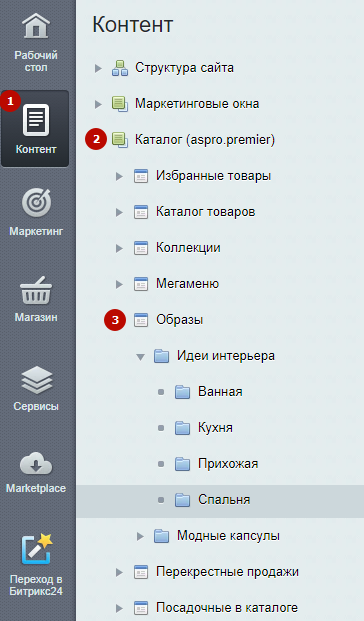Open the Marketplace cloud download icon

coord(36,463)
